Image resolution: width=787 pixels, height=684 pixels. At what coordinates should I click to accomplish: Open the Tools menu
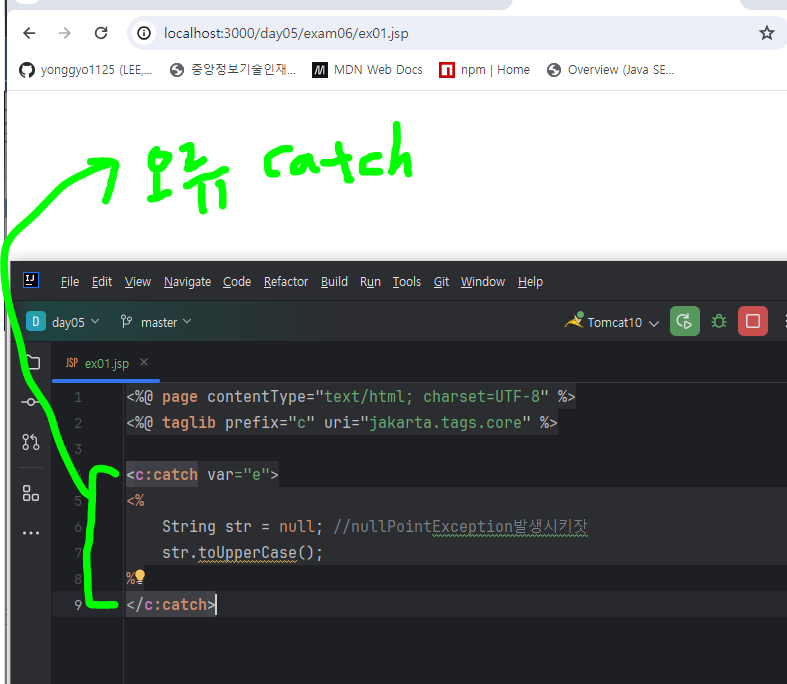pos(407,282)
